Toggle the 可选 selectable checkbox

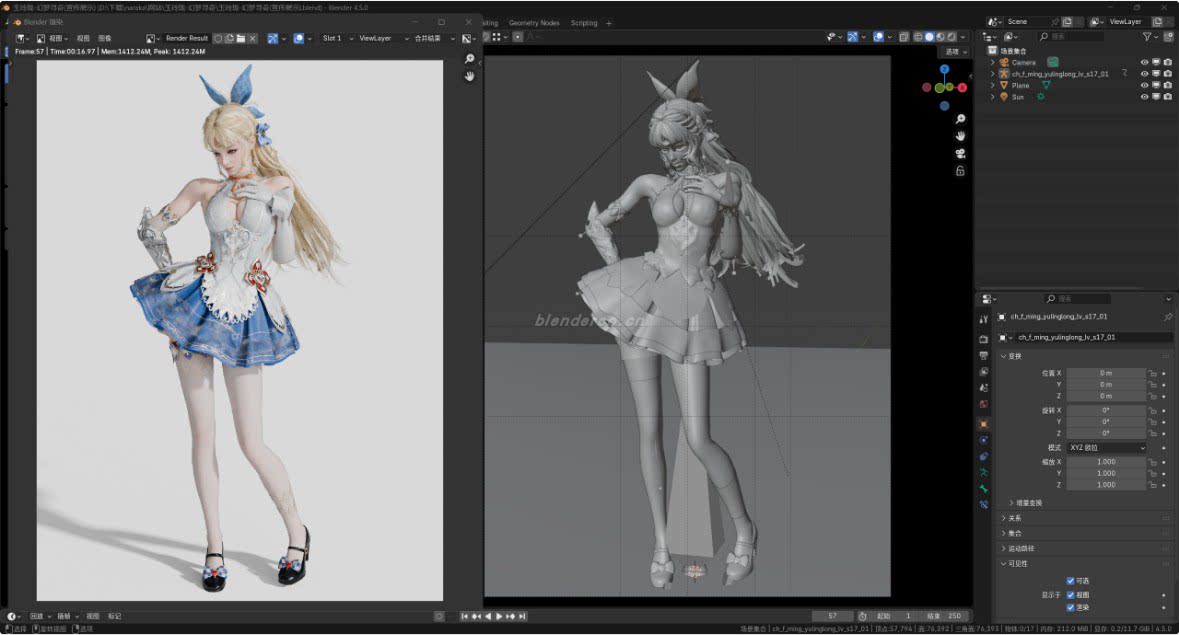point(1071,581)
